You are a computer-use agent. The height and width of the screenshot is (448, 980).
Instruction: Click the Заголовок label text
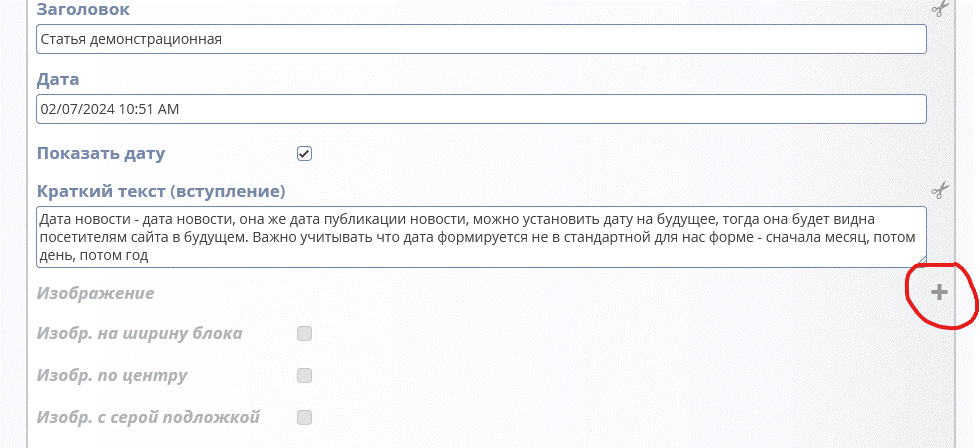click(83, 9)
